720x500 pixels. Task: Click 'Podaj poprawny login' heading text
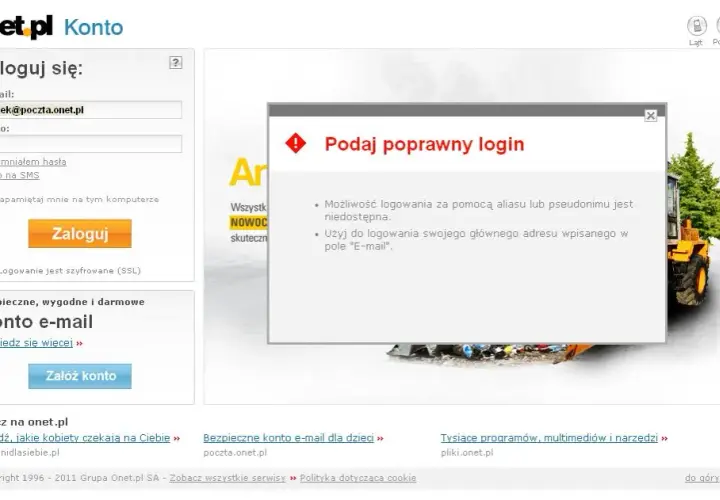click(x=424, y=144)
